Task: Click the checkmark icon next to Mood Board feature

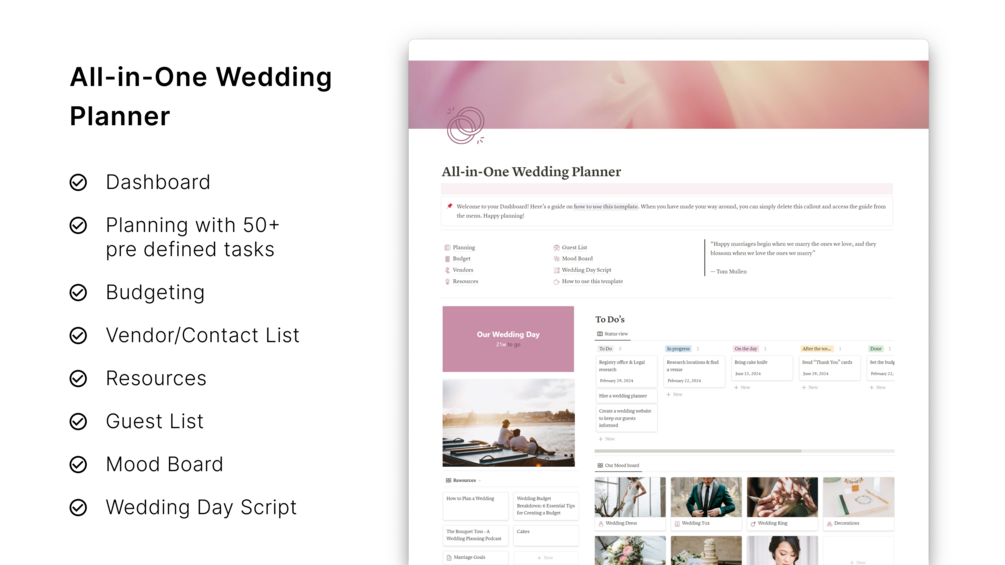Action: point(78,464)
